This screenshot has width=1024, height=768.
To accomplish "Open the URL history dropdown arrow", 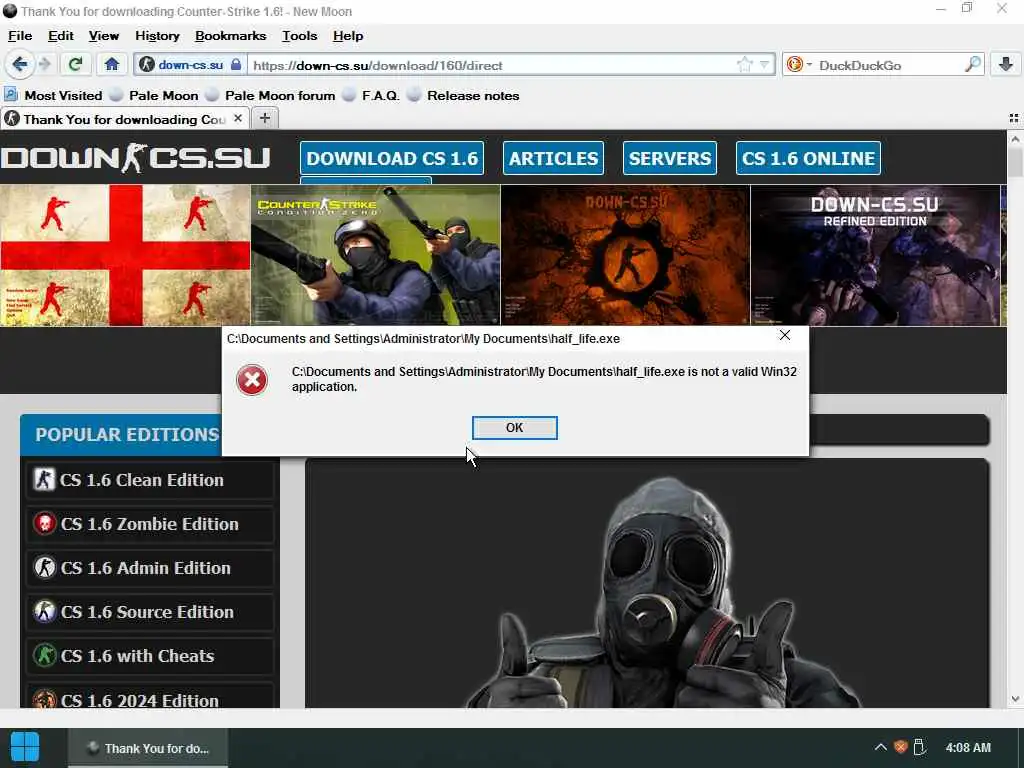I will click(765, 65).
